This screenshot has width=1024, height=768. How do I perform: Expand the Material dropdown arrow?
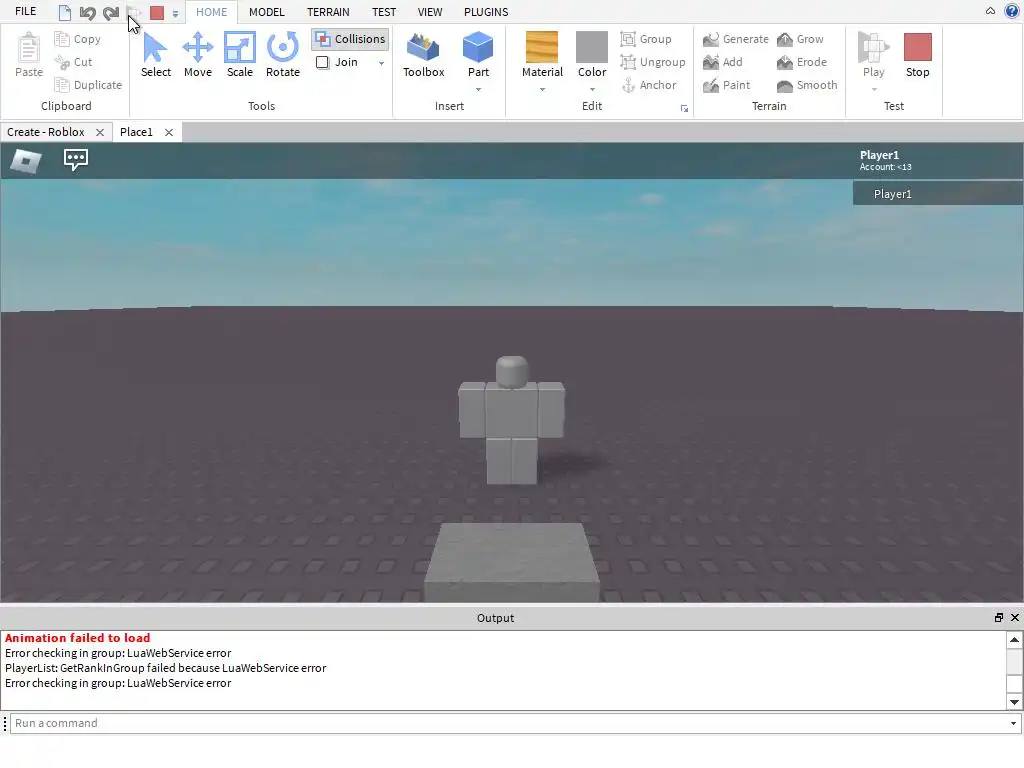tap(542, 89)
